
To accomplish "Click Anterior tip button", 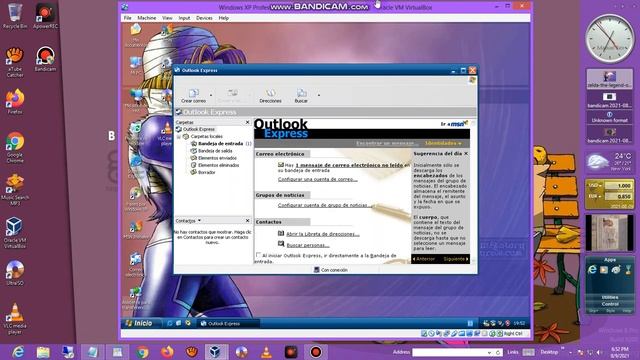I will click(x=423, y=259).
